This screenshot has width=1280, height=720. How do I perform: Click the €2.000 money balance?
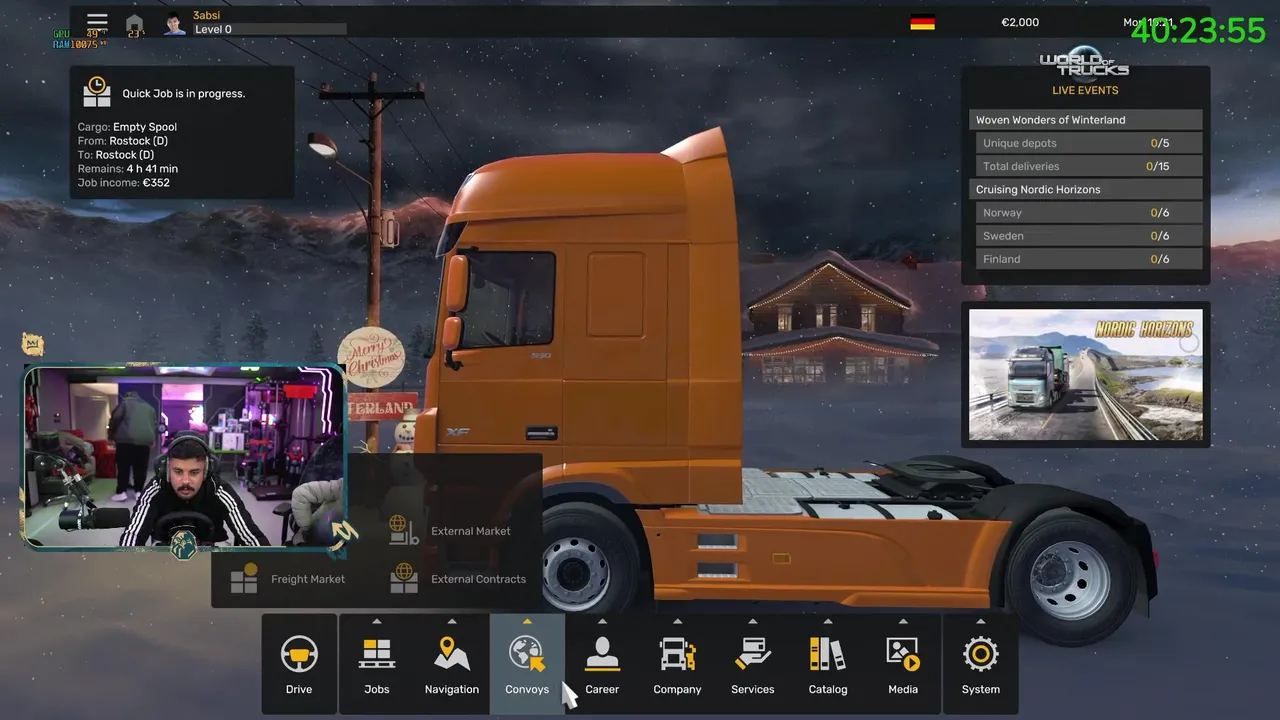[x=1020, y=22]
